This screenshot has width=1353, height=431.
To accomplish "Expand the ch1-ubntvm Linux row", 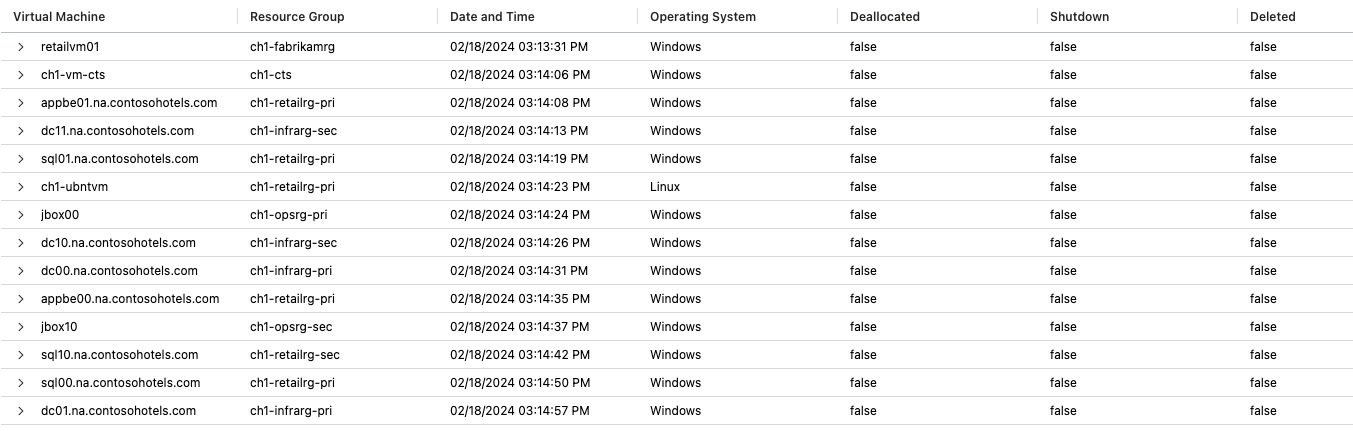I will tap(20, 187).
